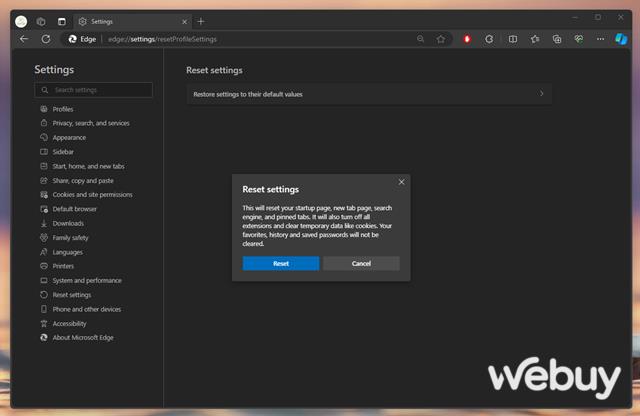Click the Search settings field
640x416 pixels.
pyautogui.click(x=94, y=90)
